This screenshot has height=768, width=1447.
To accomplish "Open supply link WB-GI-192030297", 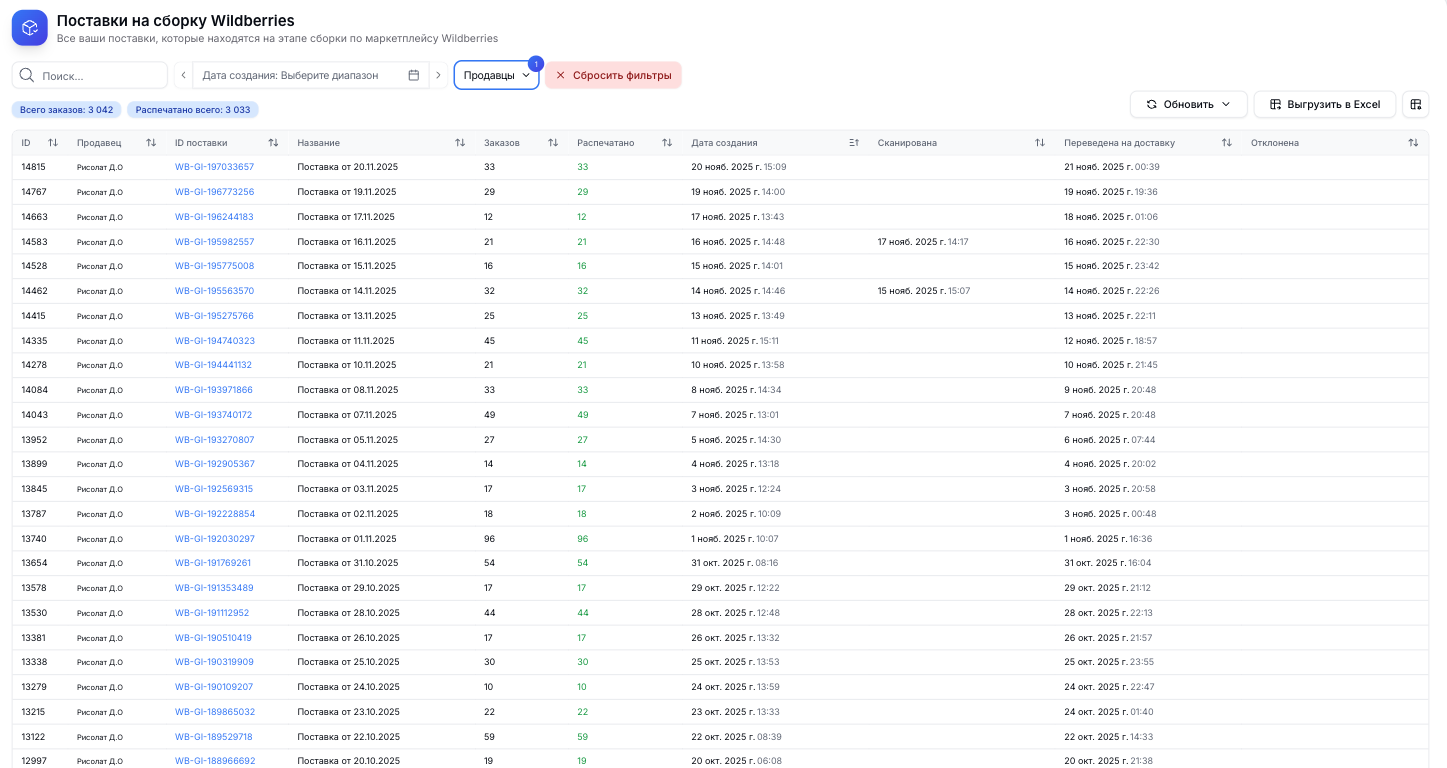I will tap(214, 539).
